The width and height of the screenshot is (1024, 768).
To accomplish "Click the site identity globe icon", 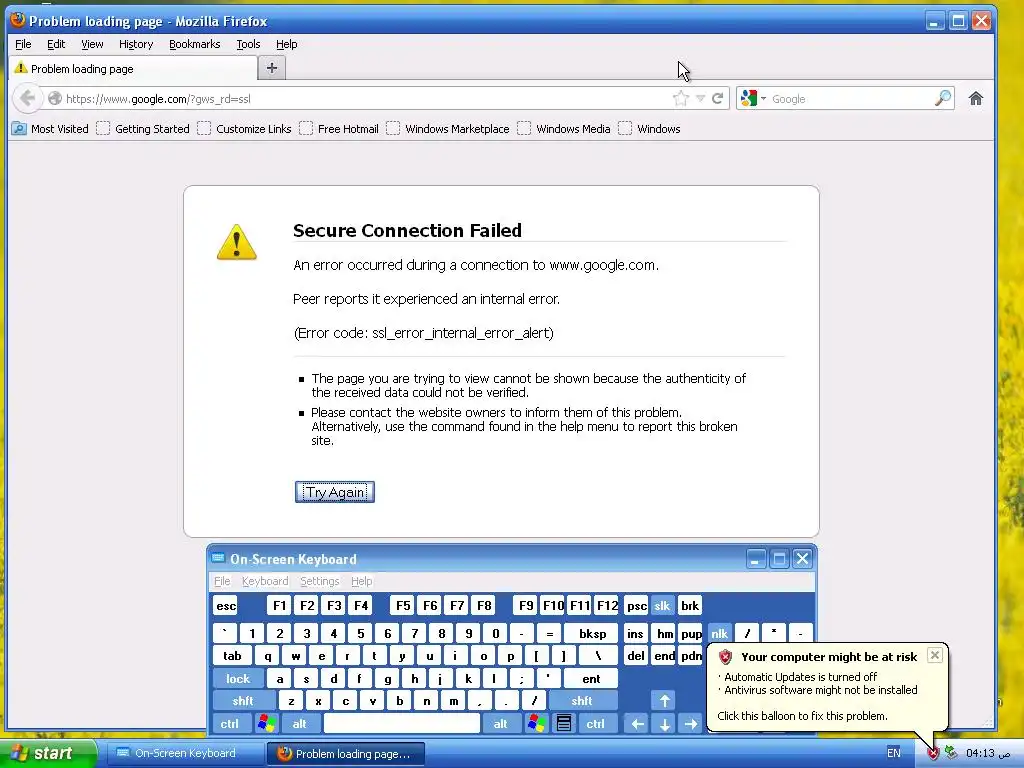I will 55,99.
